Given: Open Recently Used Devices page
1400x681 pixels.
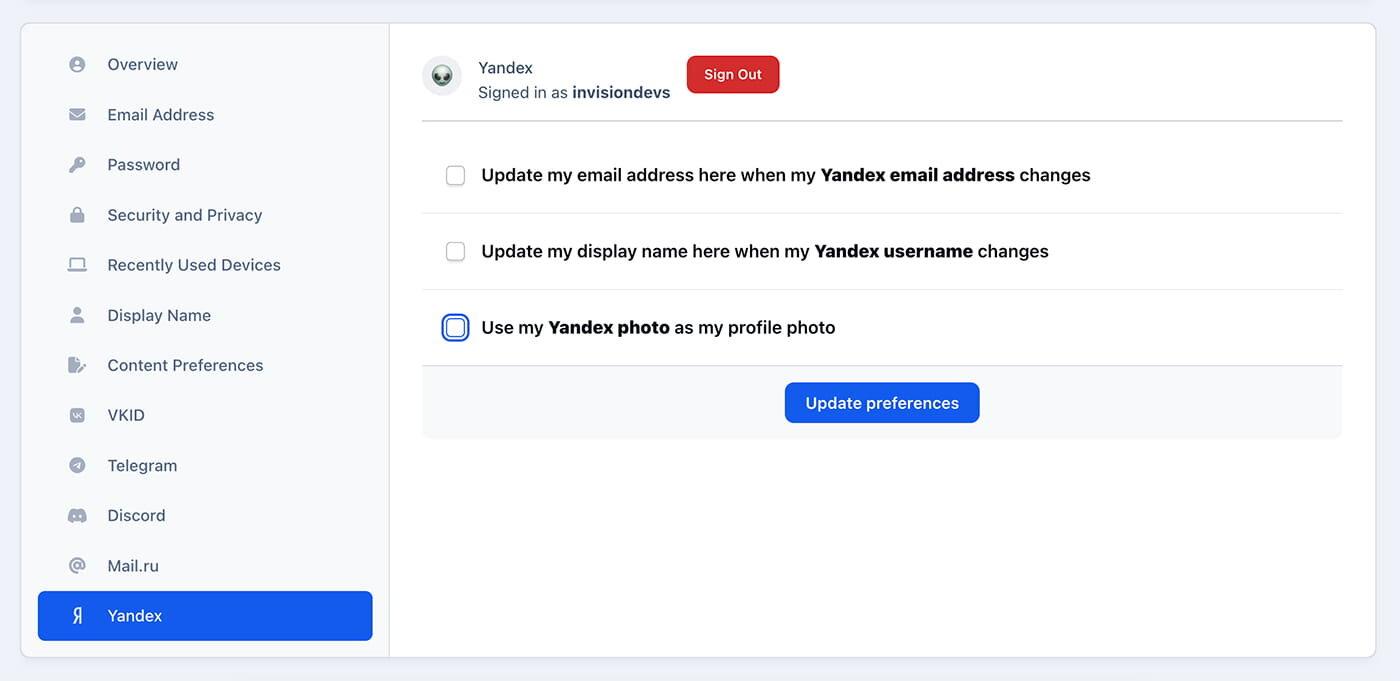Looking at the screenshot, I should [x=193, y=265].
